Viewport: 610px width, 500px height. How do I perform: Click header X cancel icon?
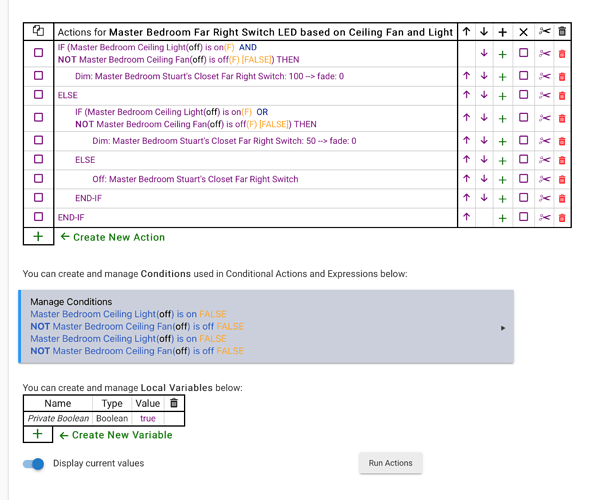(x=524, y=32)
